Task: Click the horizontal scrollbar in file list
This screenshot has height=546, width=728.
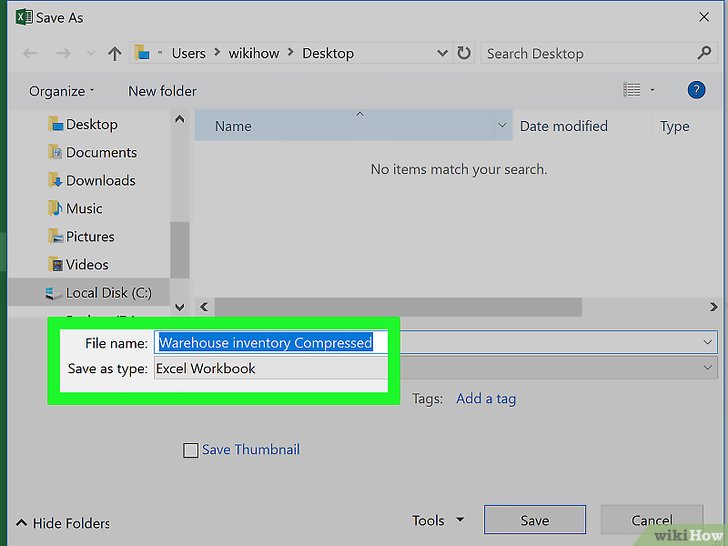Action: click(x=398, y=307)
